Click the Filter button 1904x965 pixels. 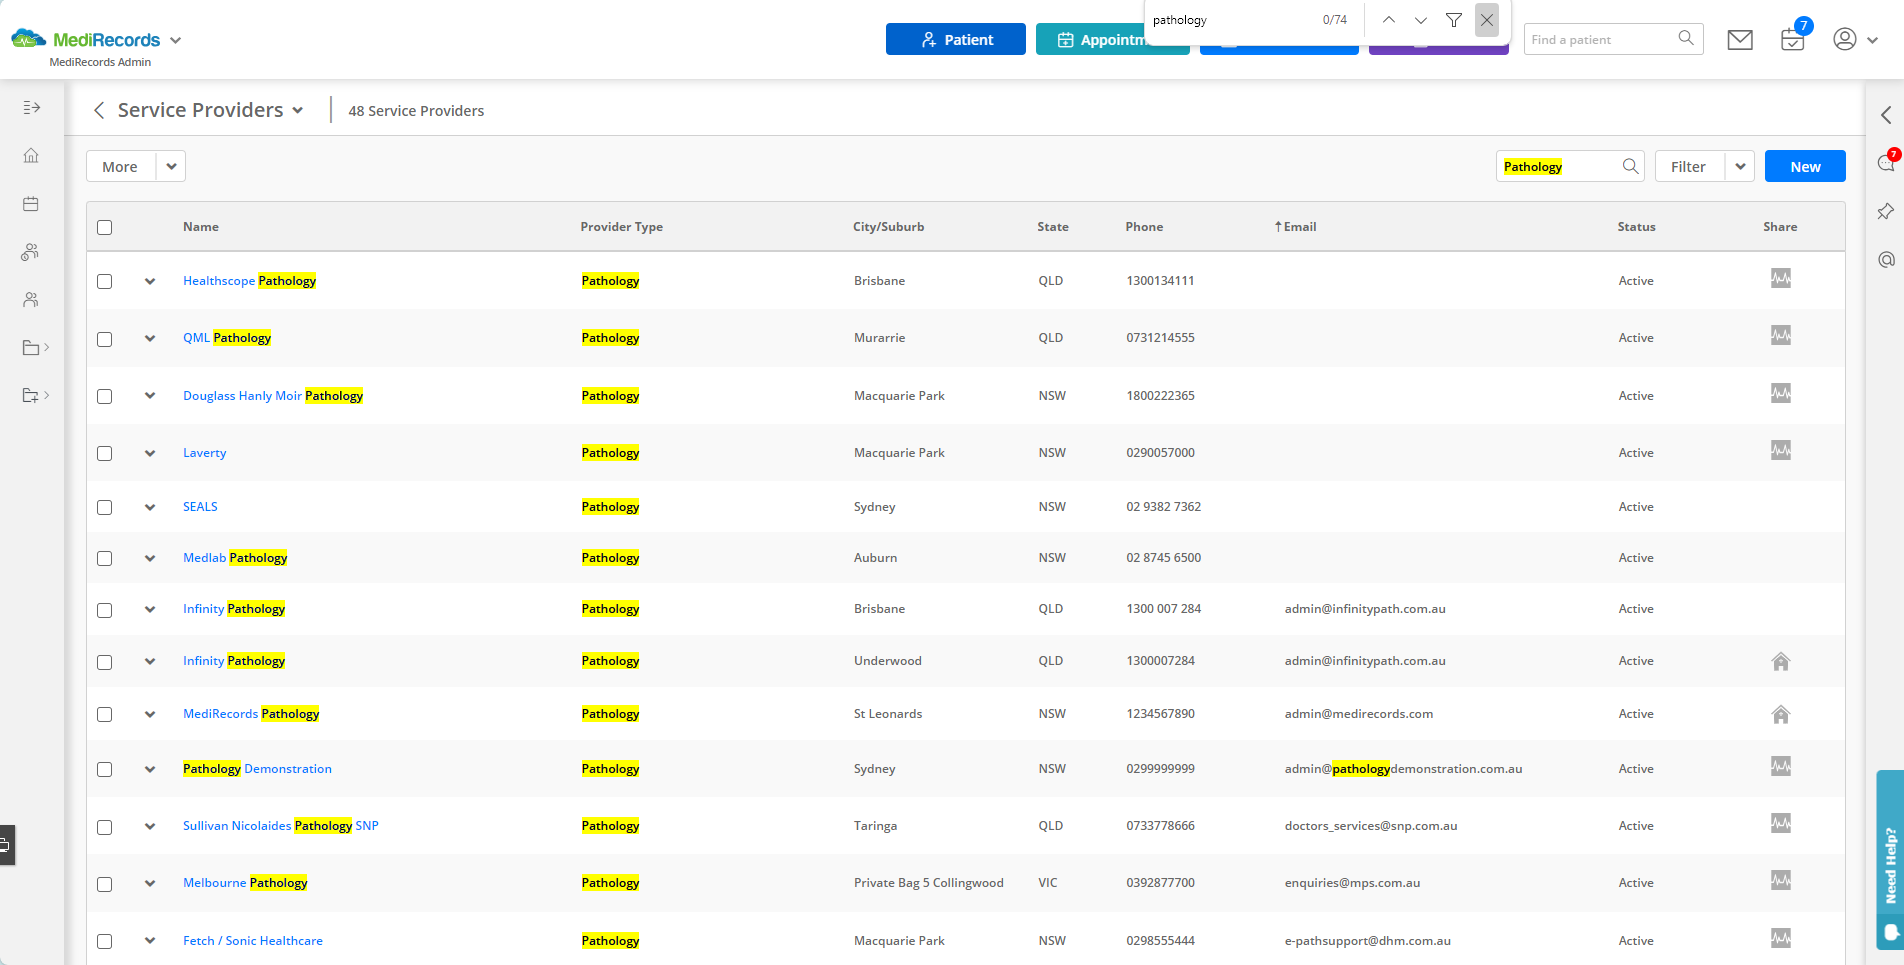pos(1689,166)
